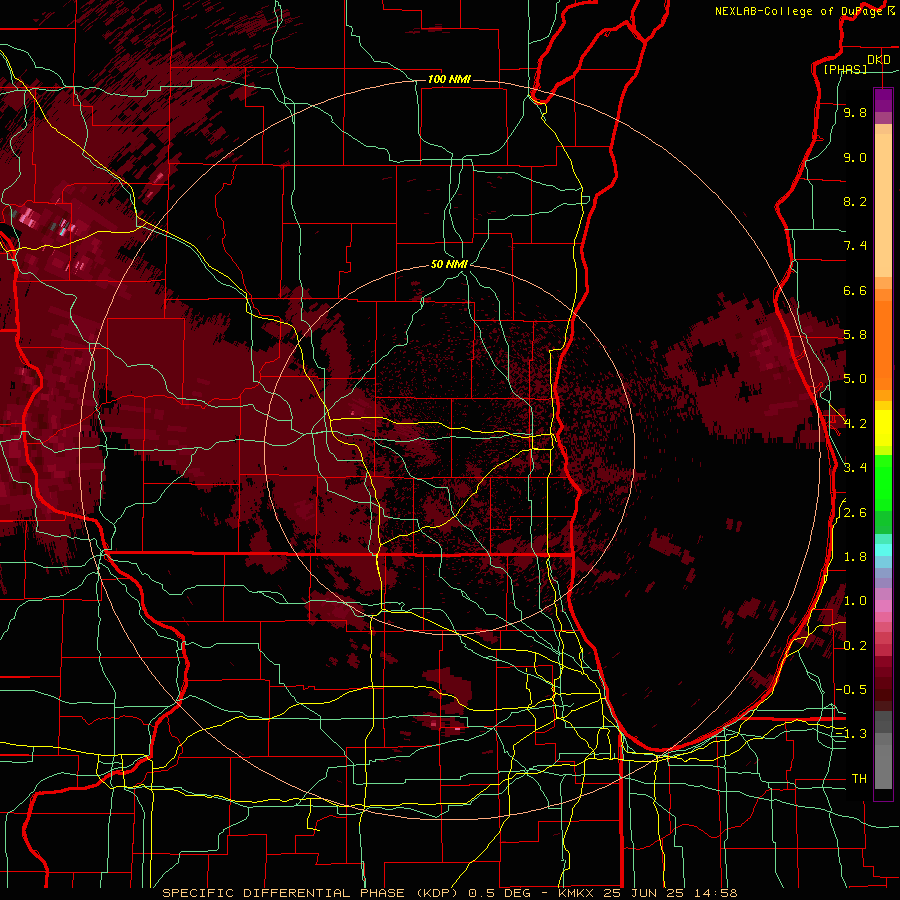
Task: Click the 5.8 value on the scale
Action: 855,335
